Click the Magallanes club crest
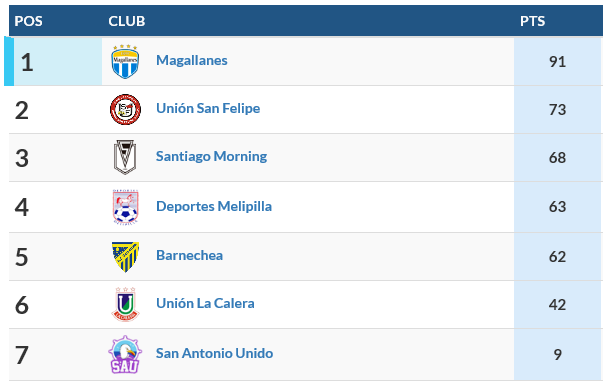Screen dimensions: 603x384 tap(125, 62)
